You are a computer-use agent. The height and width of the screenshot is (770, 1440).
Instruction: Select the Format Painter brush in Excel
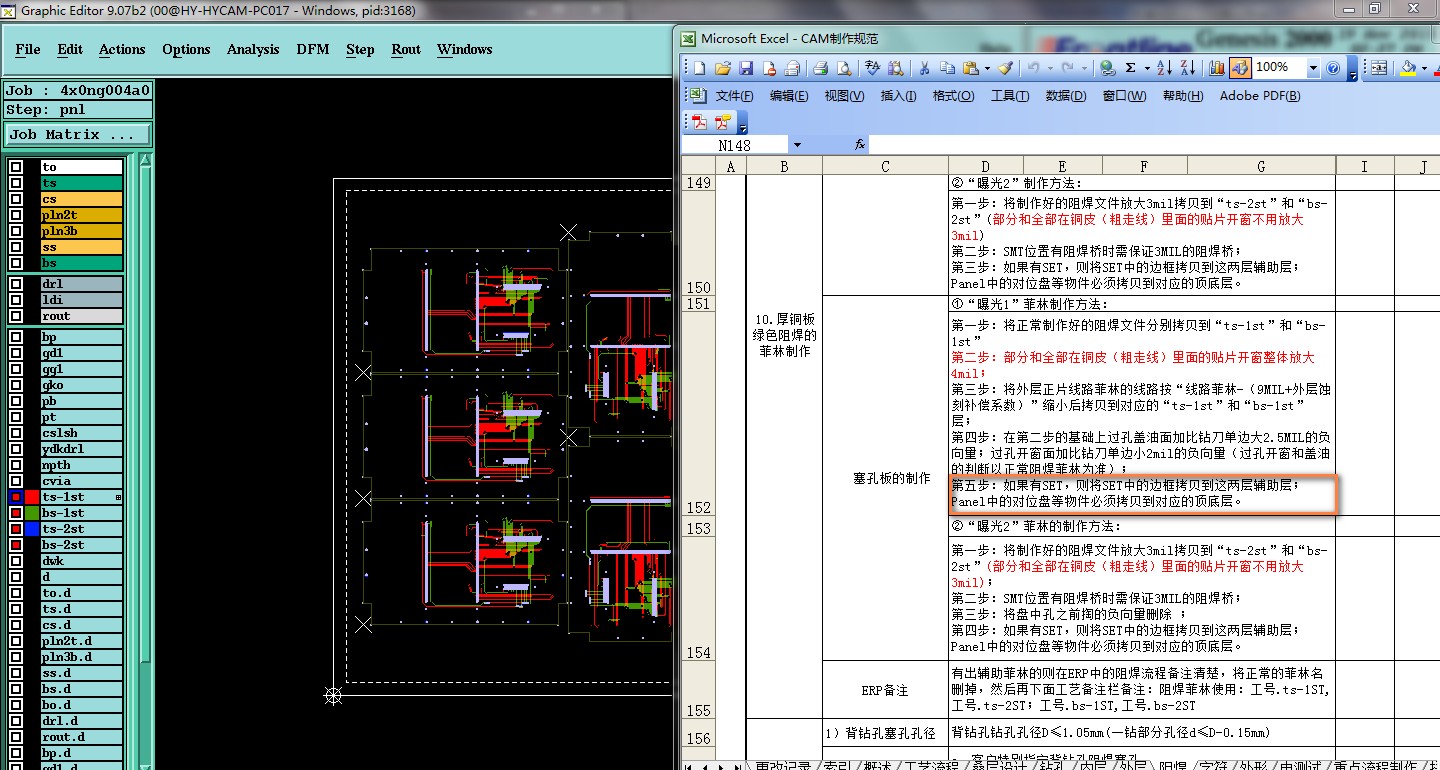(1005, 68)
